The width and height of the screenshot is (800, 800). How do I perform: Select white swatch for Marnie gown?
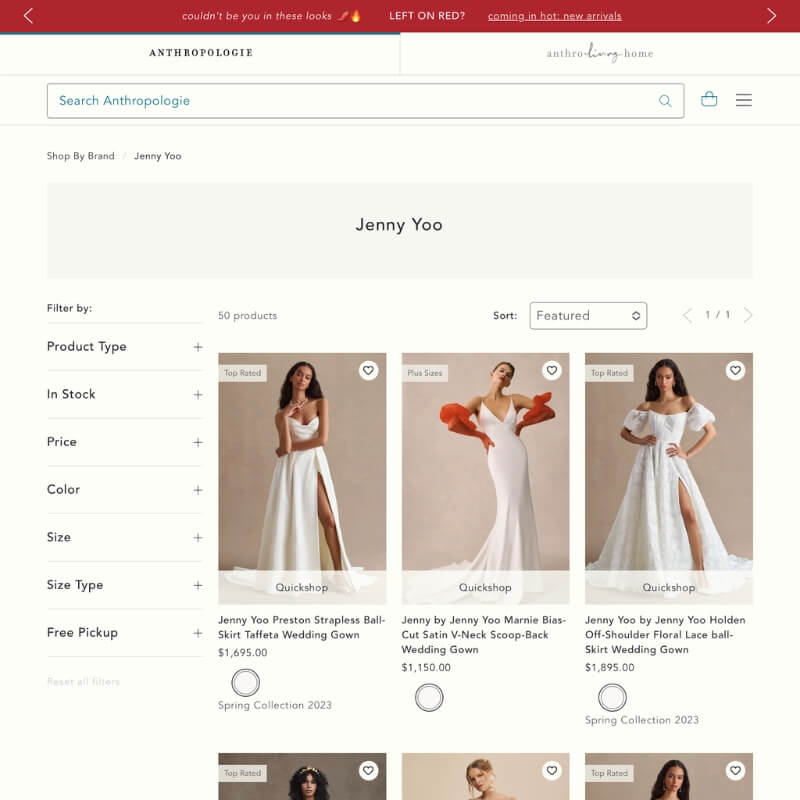[x=429, y=697]
